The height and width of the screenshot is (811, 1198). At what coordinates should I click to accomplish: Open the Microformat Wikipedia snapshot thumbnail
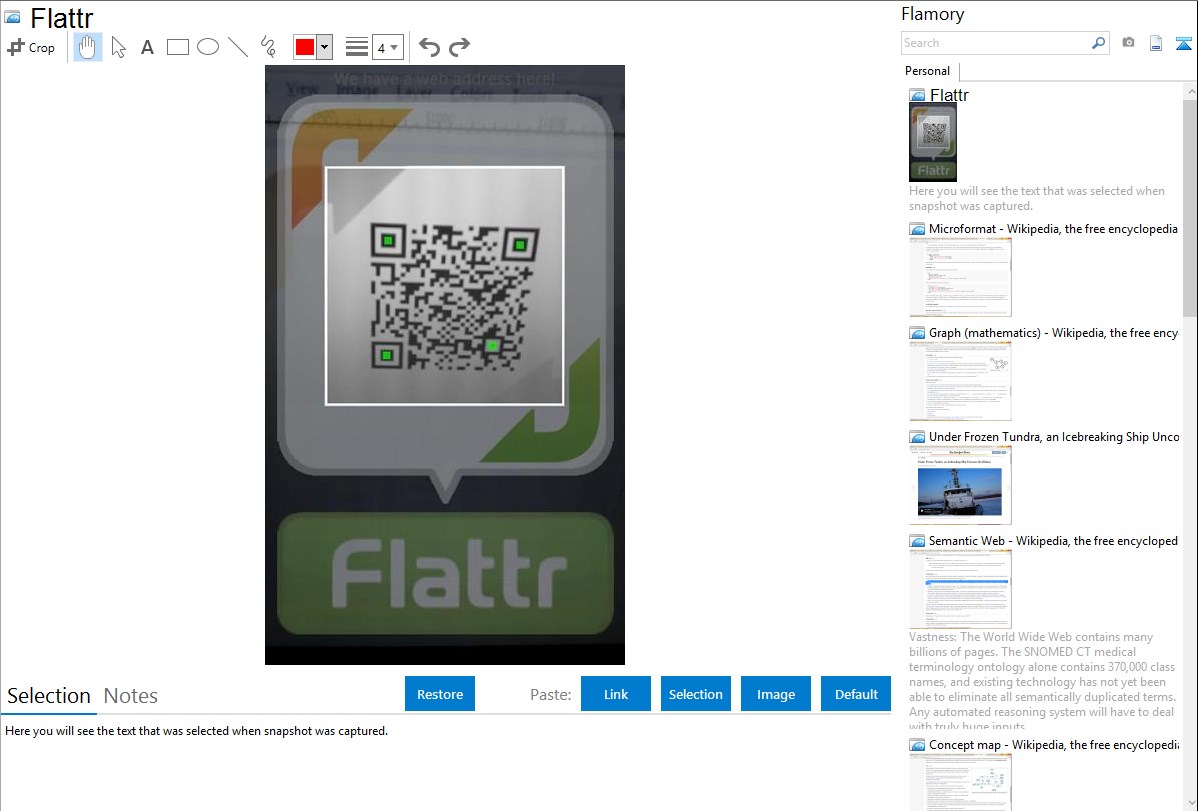(960, 277)
